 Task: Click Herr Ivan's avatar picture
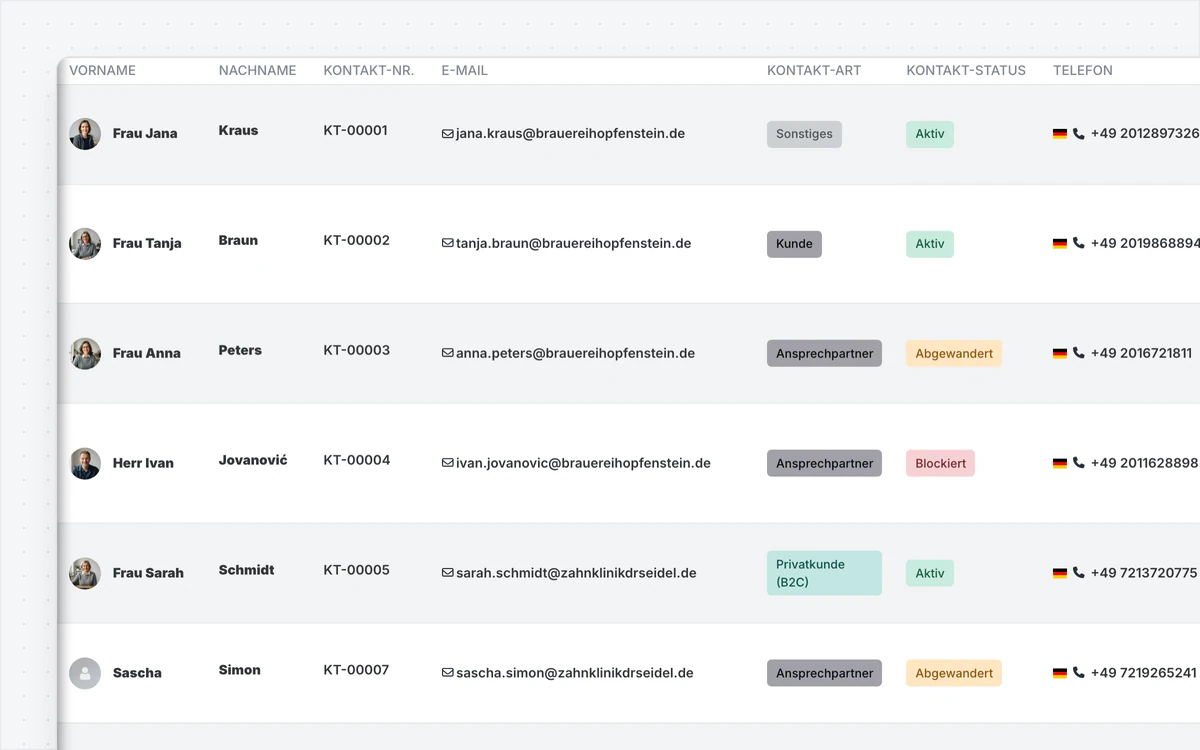(85, 464)
